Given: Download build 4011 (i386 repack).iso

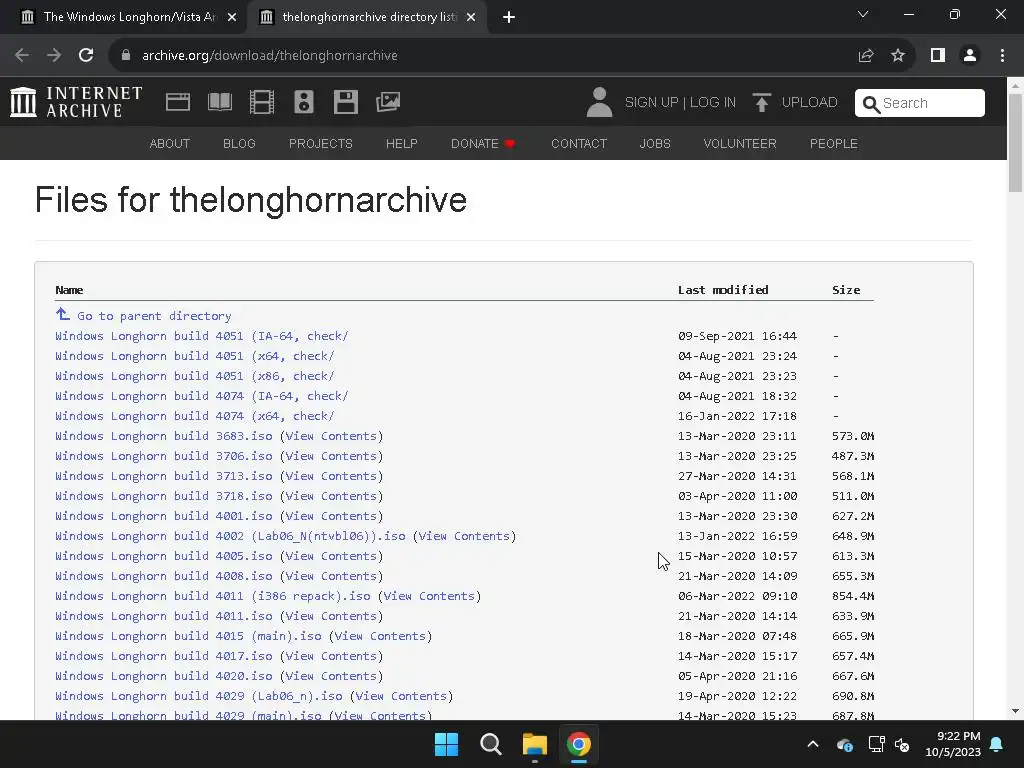Looking at the screenshot, I should pyautogui.click(x=213, y=596).
